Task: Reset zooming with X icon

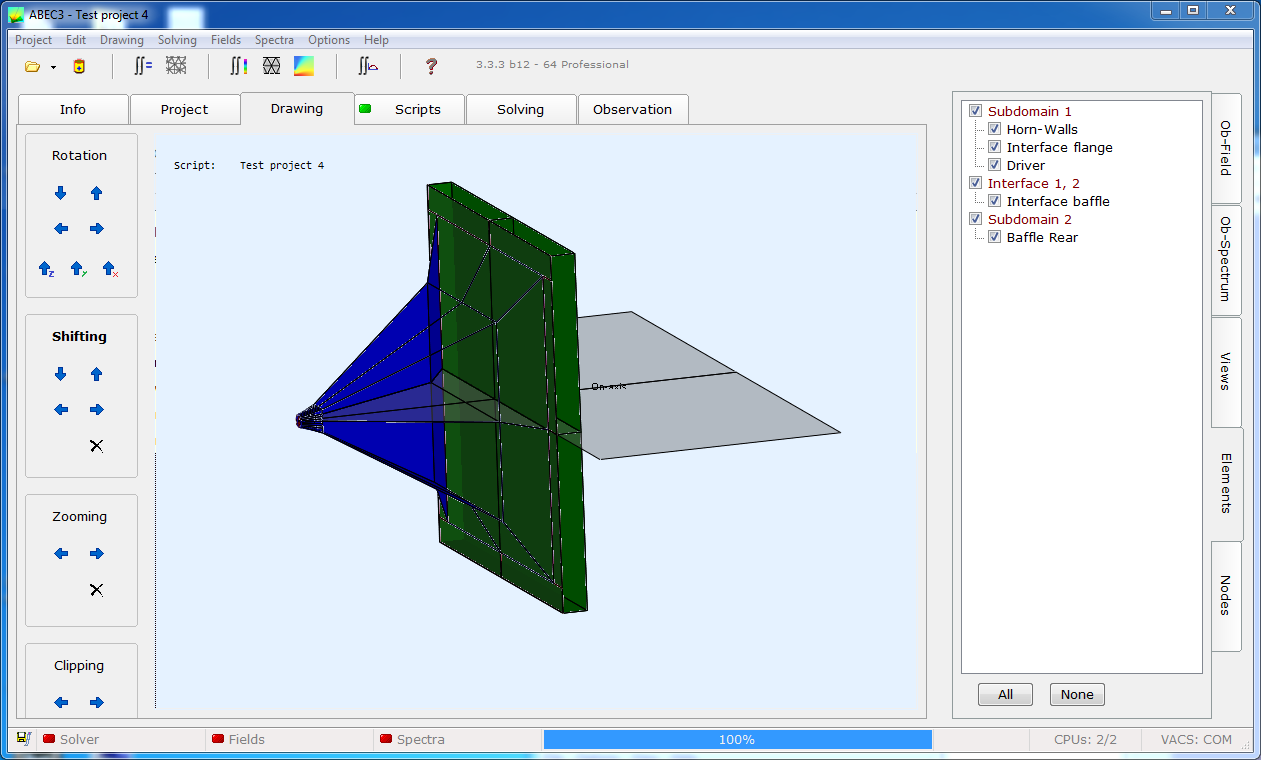Action: coord(97,590)
